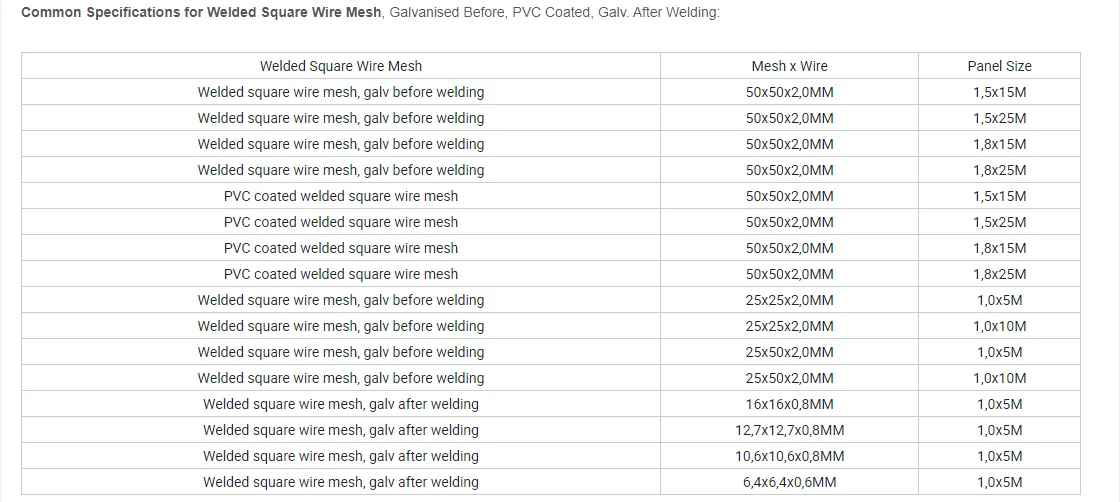This screenshot has height=502, width=1120.
Task: Click 1,0x5M panel size of 16x16x0,8MM row
Action: pos(999,404)
